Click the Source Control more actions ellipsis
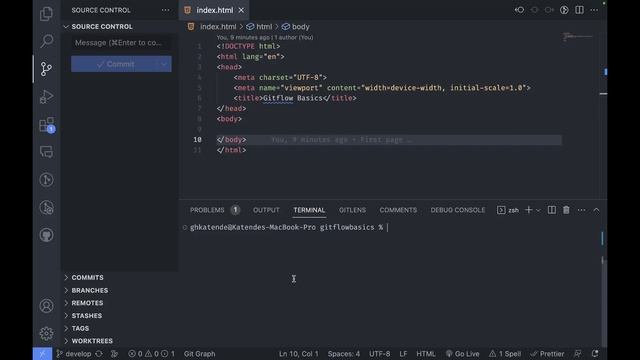 tap(165, 10)
